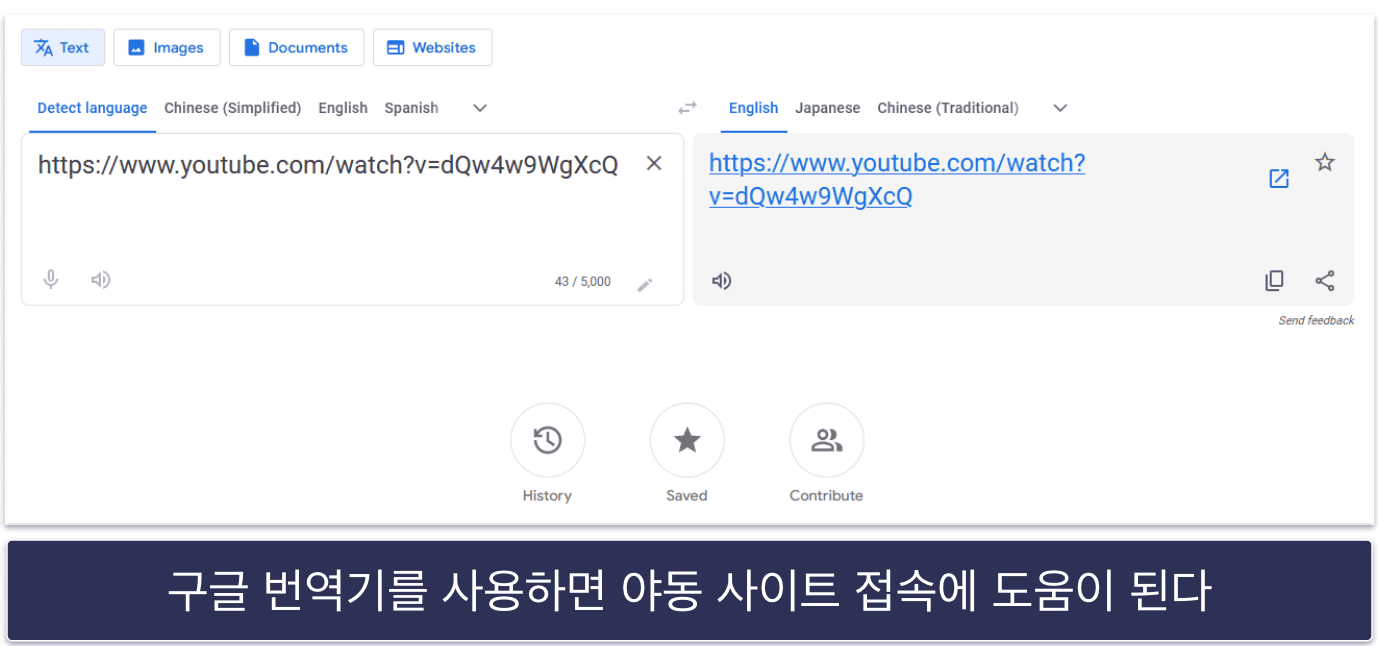
Task: Click microphone voice input icon
Action: [51, 280]
